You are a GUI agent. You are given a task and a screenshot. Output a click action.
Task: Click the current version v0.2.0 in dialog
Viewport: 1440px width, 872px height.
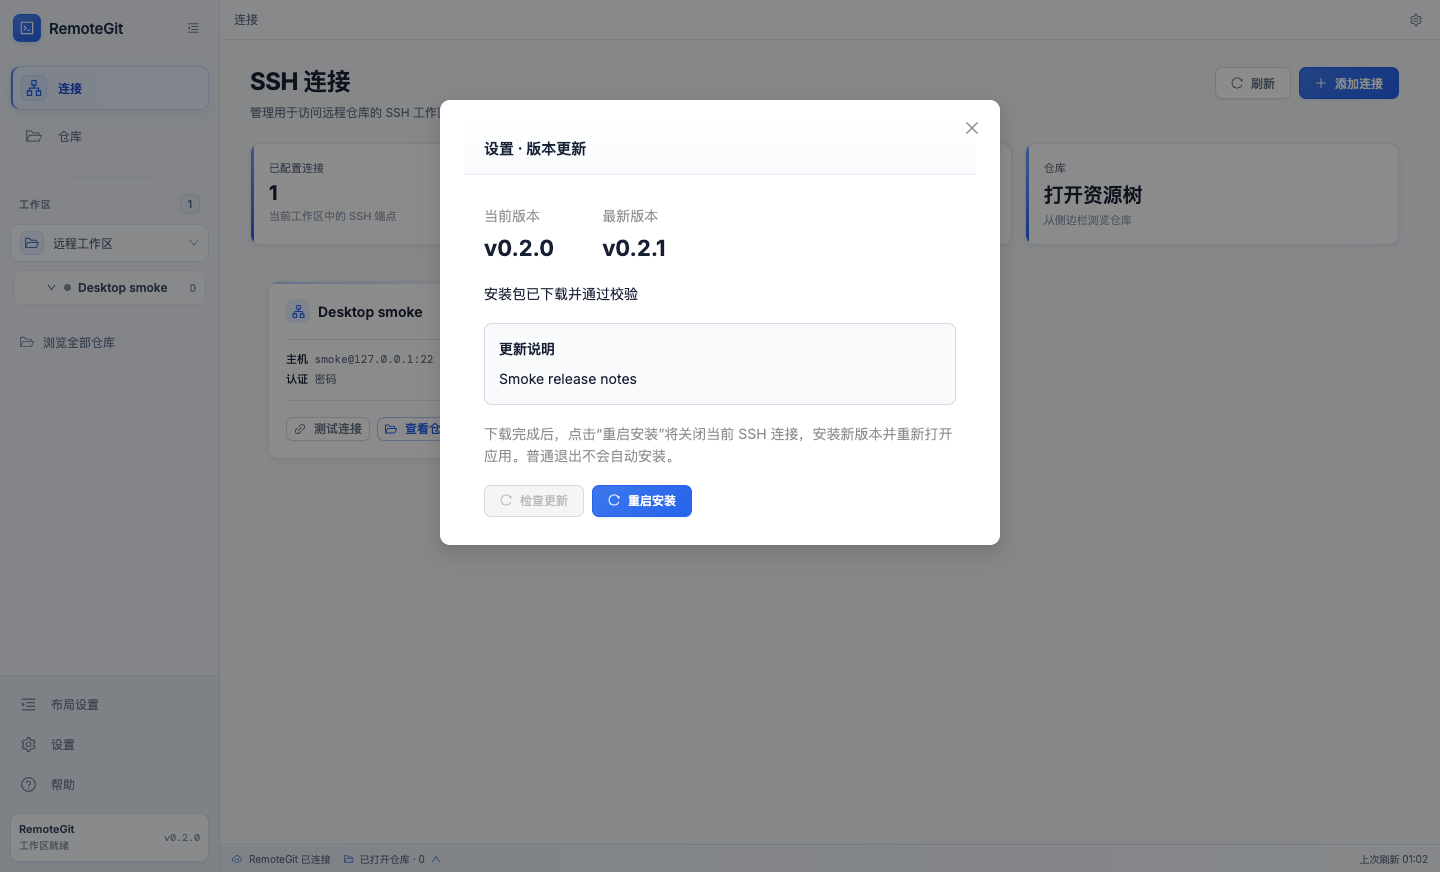click(x=519, y=248)
